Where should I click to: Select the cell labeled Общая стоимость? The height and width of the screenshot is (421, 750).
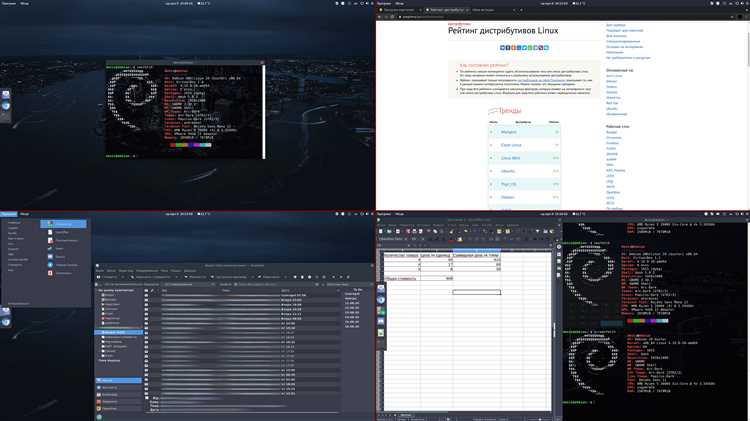pos(402,278)
